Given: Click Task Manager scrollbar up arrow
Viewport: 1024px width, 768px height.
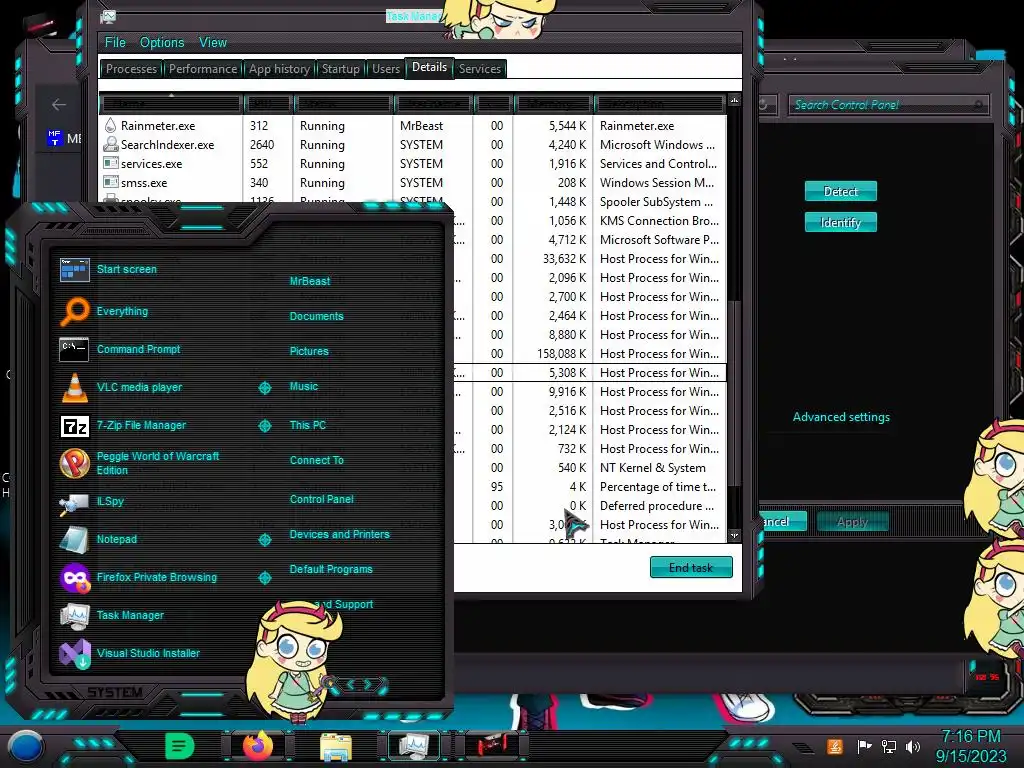Looking at the screenshot, I should (x=735, y=100).
